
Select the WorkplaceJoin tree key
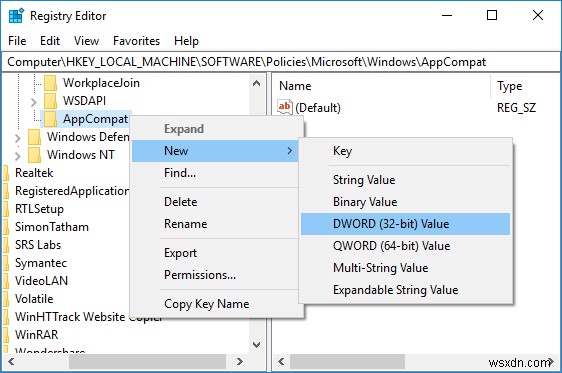101,83
